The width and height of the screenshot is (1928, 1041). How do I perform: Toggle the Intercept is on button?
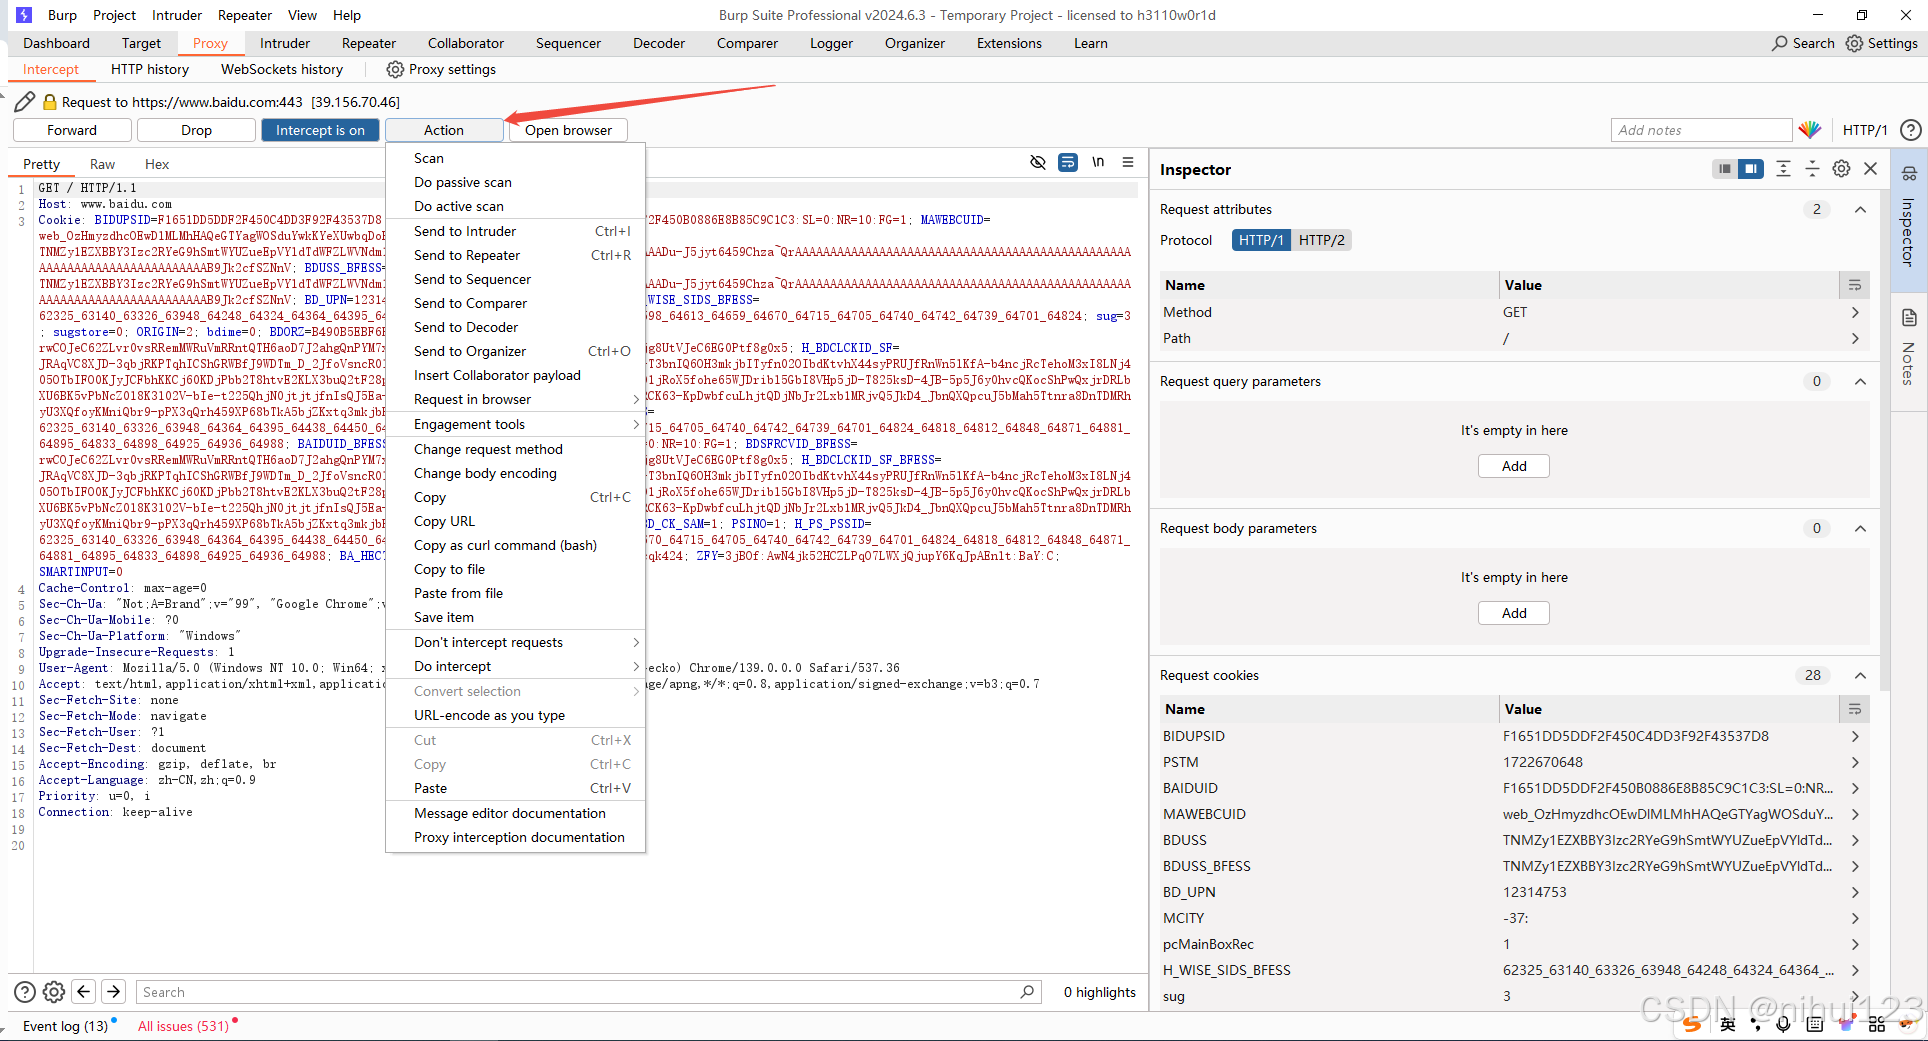pyautogui.click(x=320, y=130)
